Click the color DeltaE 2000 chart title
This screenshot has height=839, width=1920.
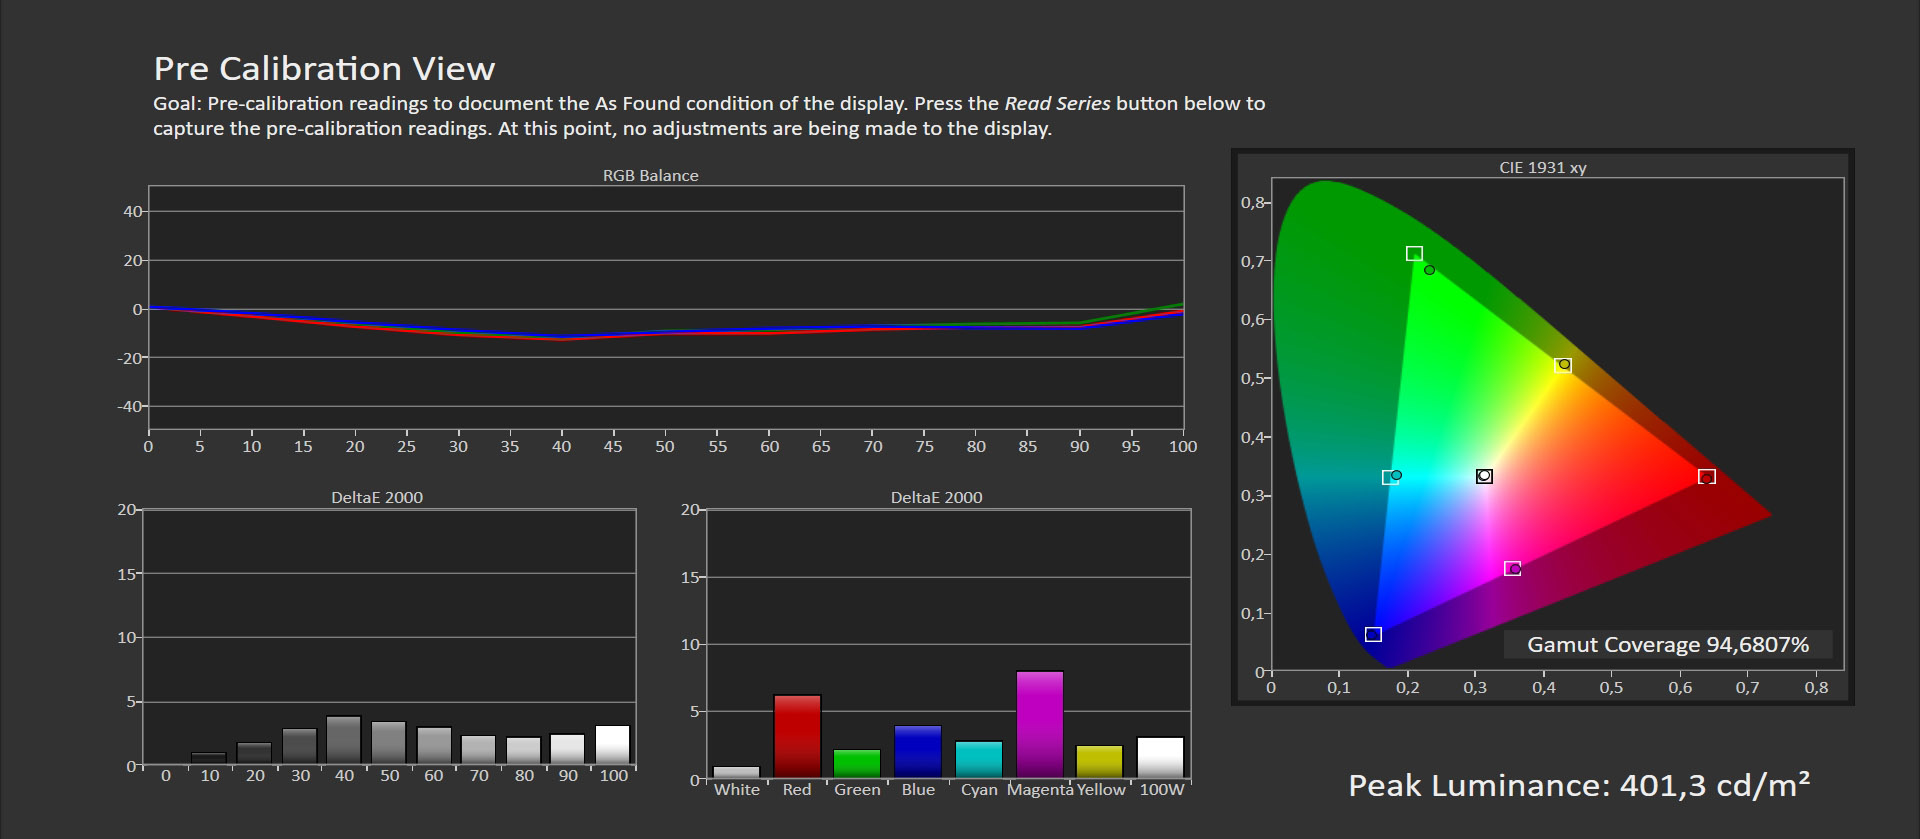click(936, 497)
